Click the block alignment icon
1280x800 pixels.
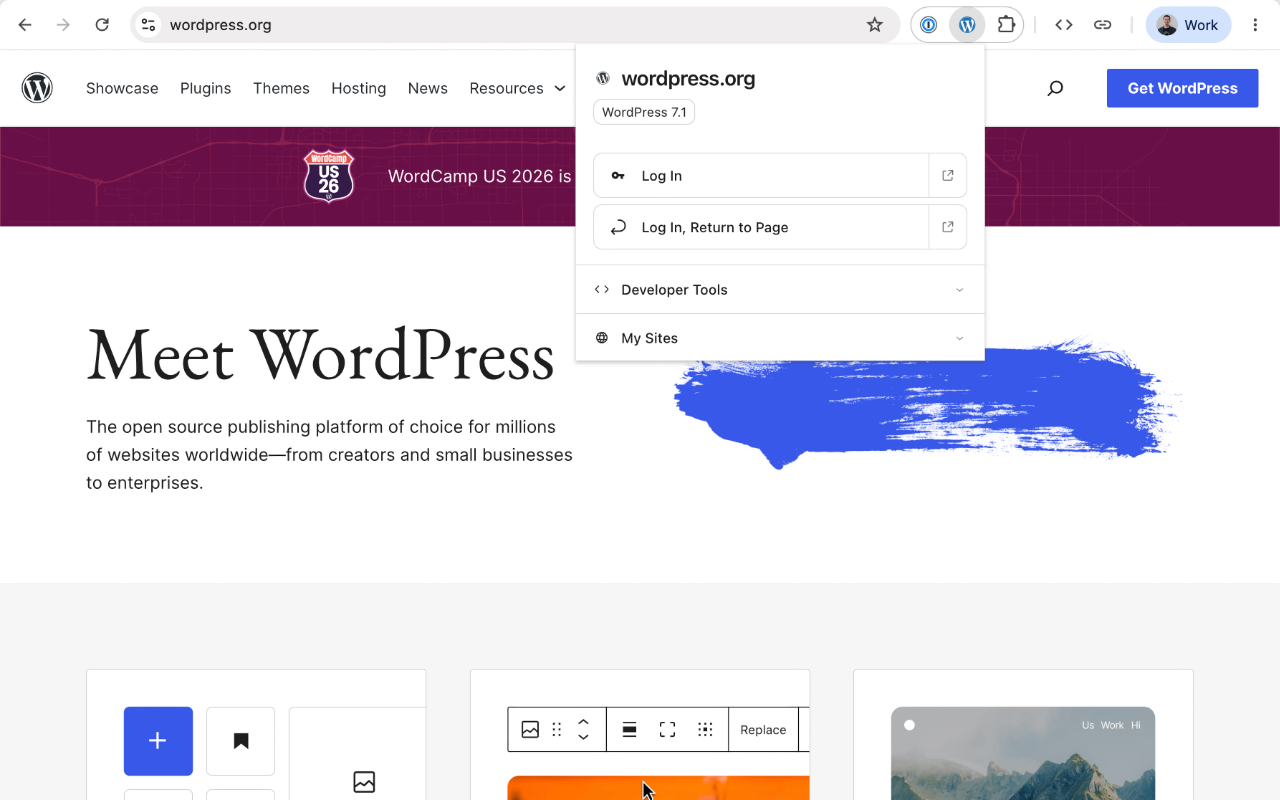click(630, 730)
